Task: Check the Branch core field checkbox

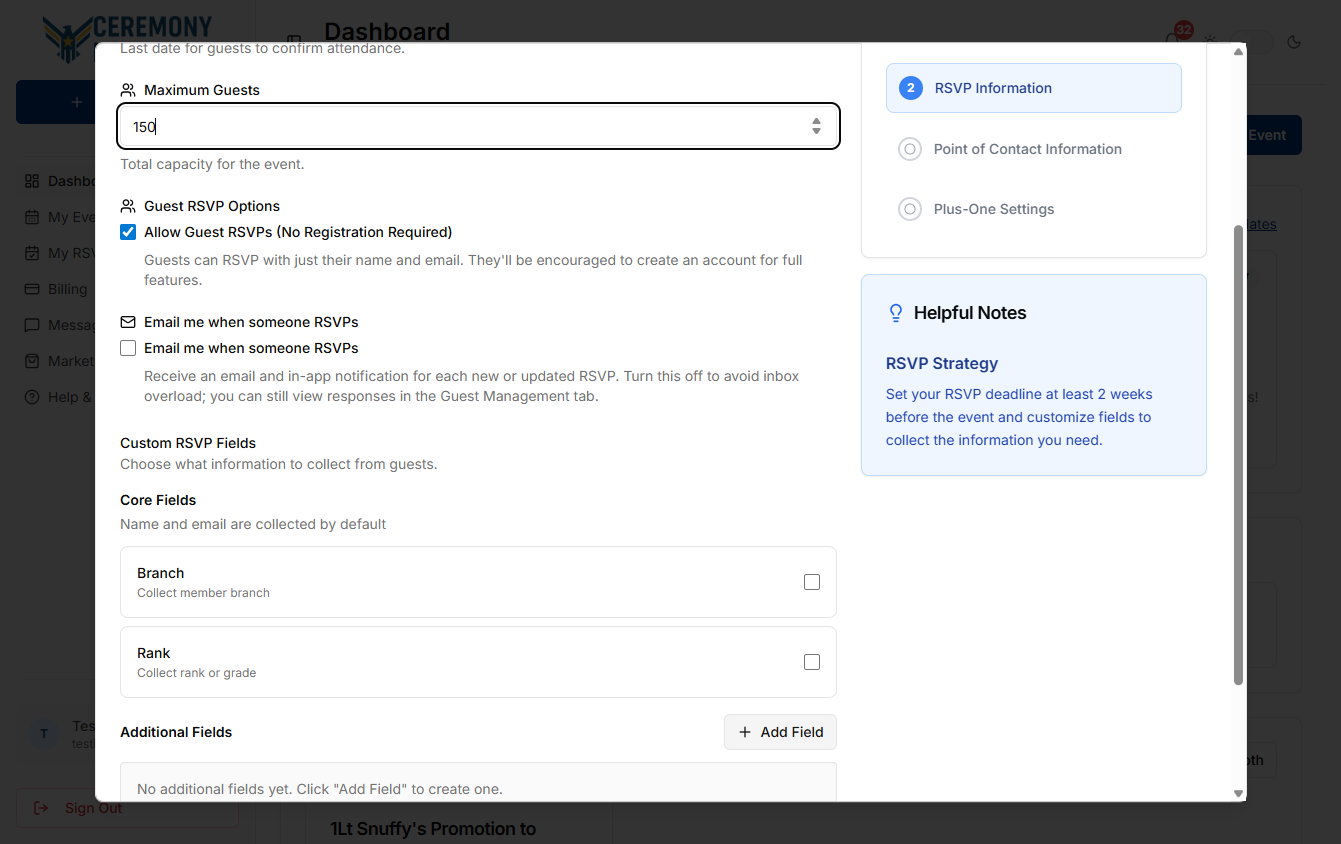Action: [812, 582]
